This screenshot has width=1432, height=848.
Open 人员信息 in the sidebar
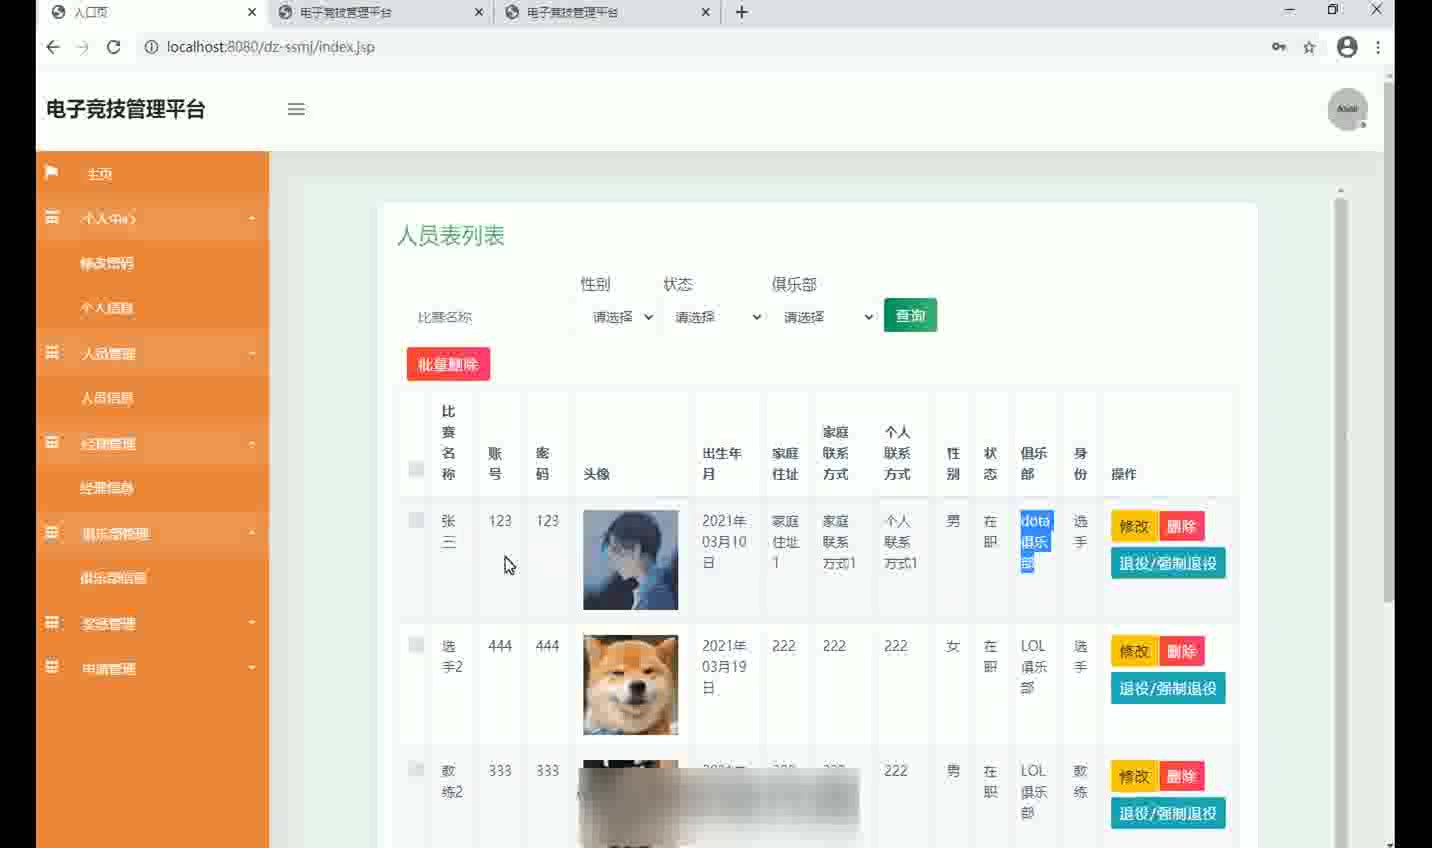pos(107,398)
